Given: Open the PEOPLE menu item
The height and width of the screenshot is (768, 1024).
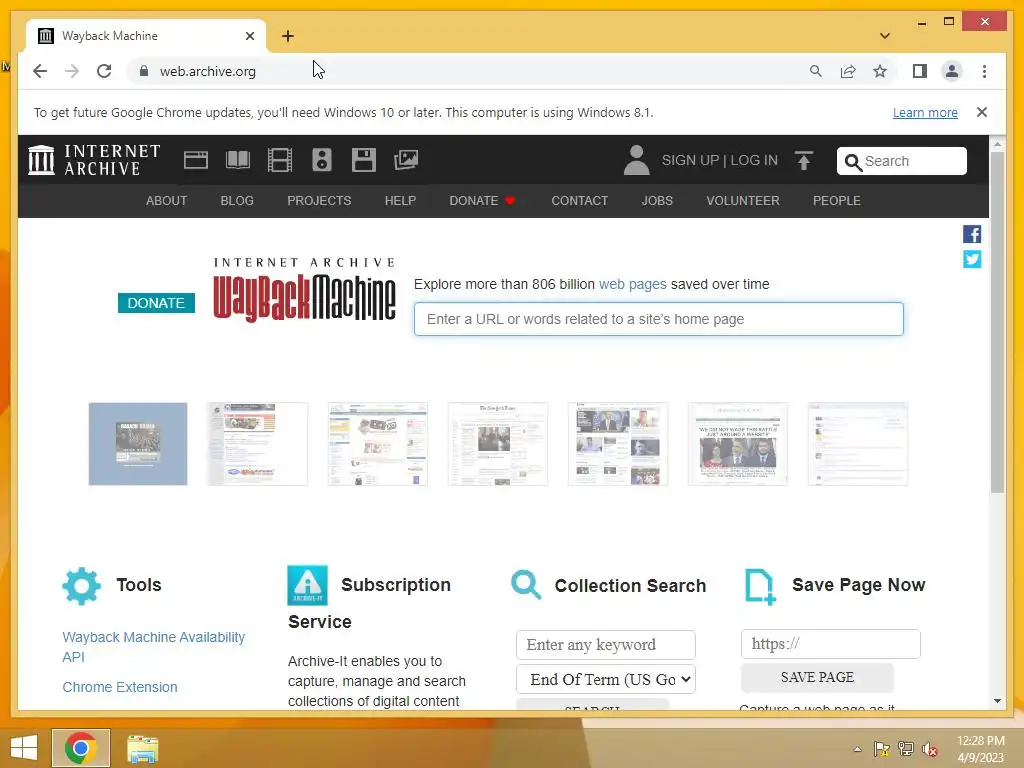Looking at the screenshot, I should [837, 200].
